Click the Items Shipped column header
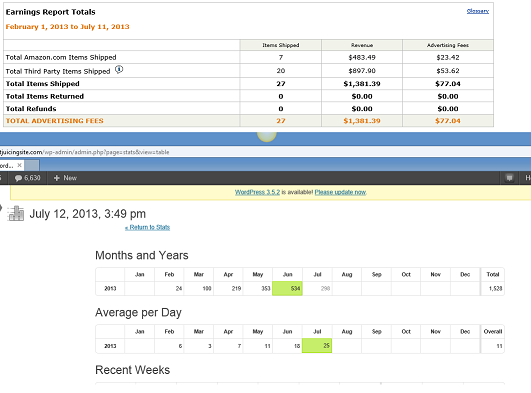This screenshot has width=531, height=393. (281, 45)
